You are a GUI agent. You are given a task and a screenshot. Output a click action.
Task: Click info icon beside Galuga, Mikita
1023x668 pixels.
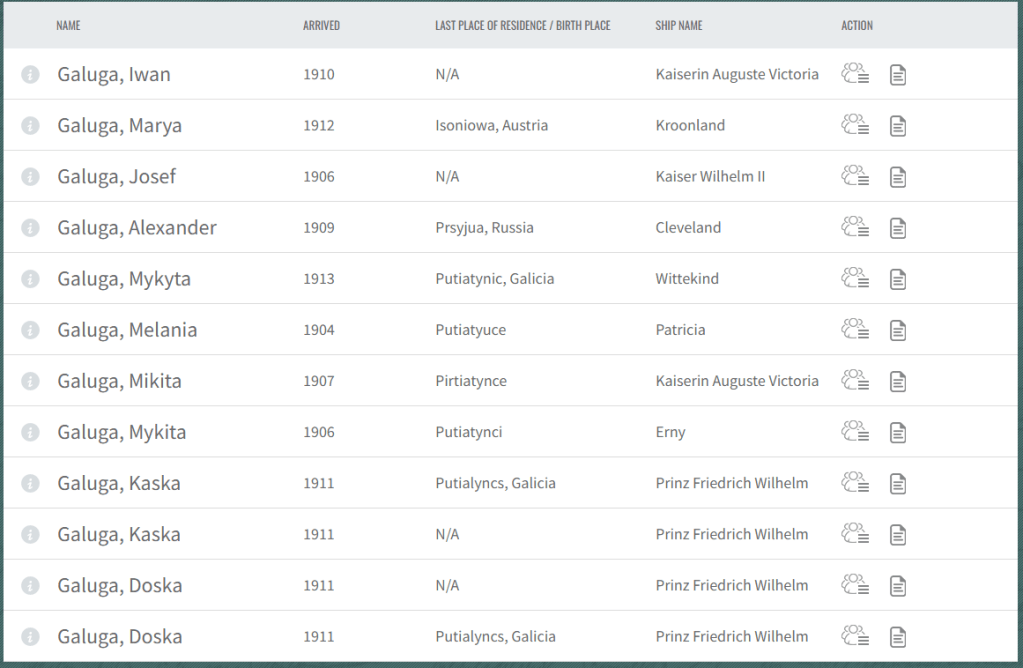click(30, 381)
